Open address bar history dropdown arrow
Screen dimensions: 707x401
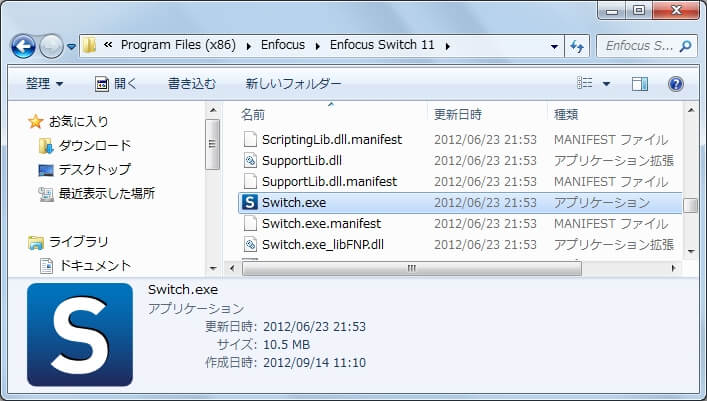[554, 46]
